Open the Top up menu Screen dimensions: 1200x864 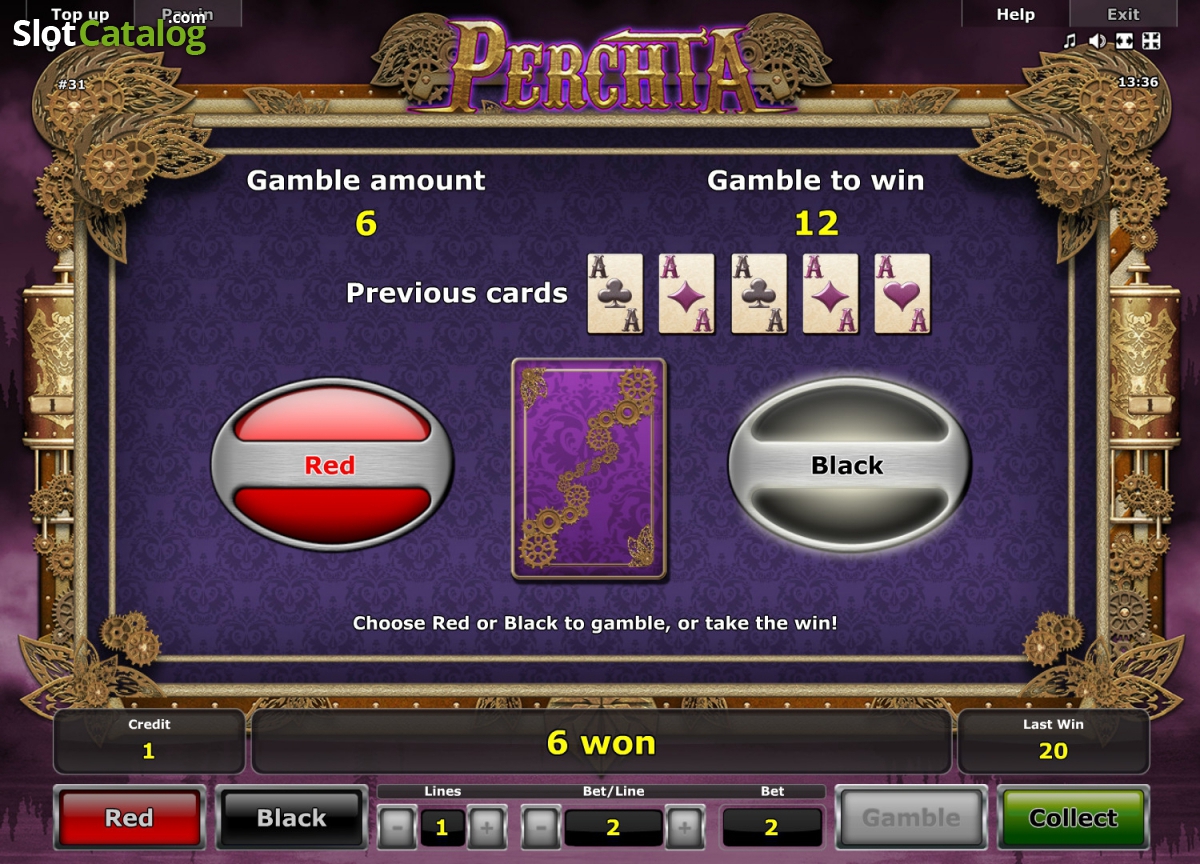[x=80, y=14]
